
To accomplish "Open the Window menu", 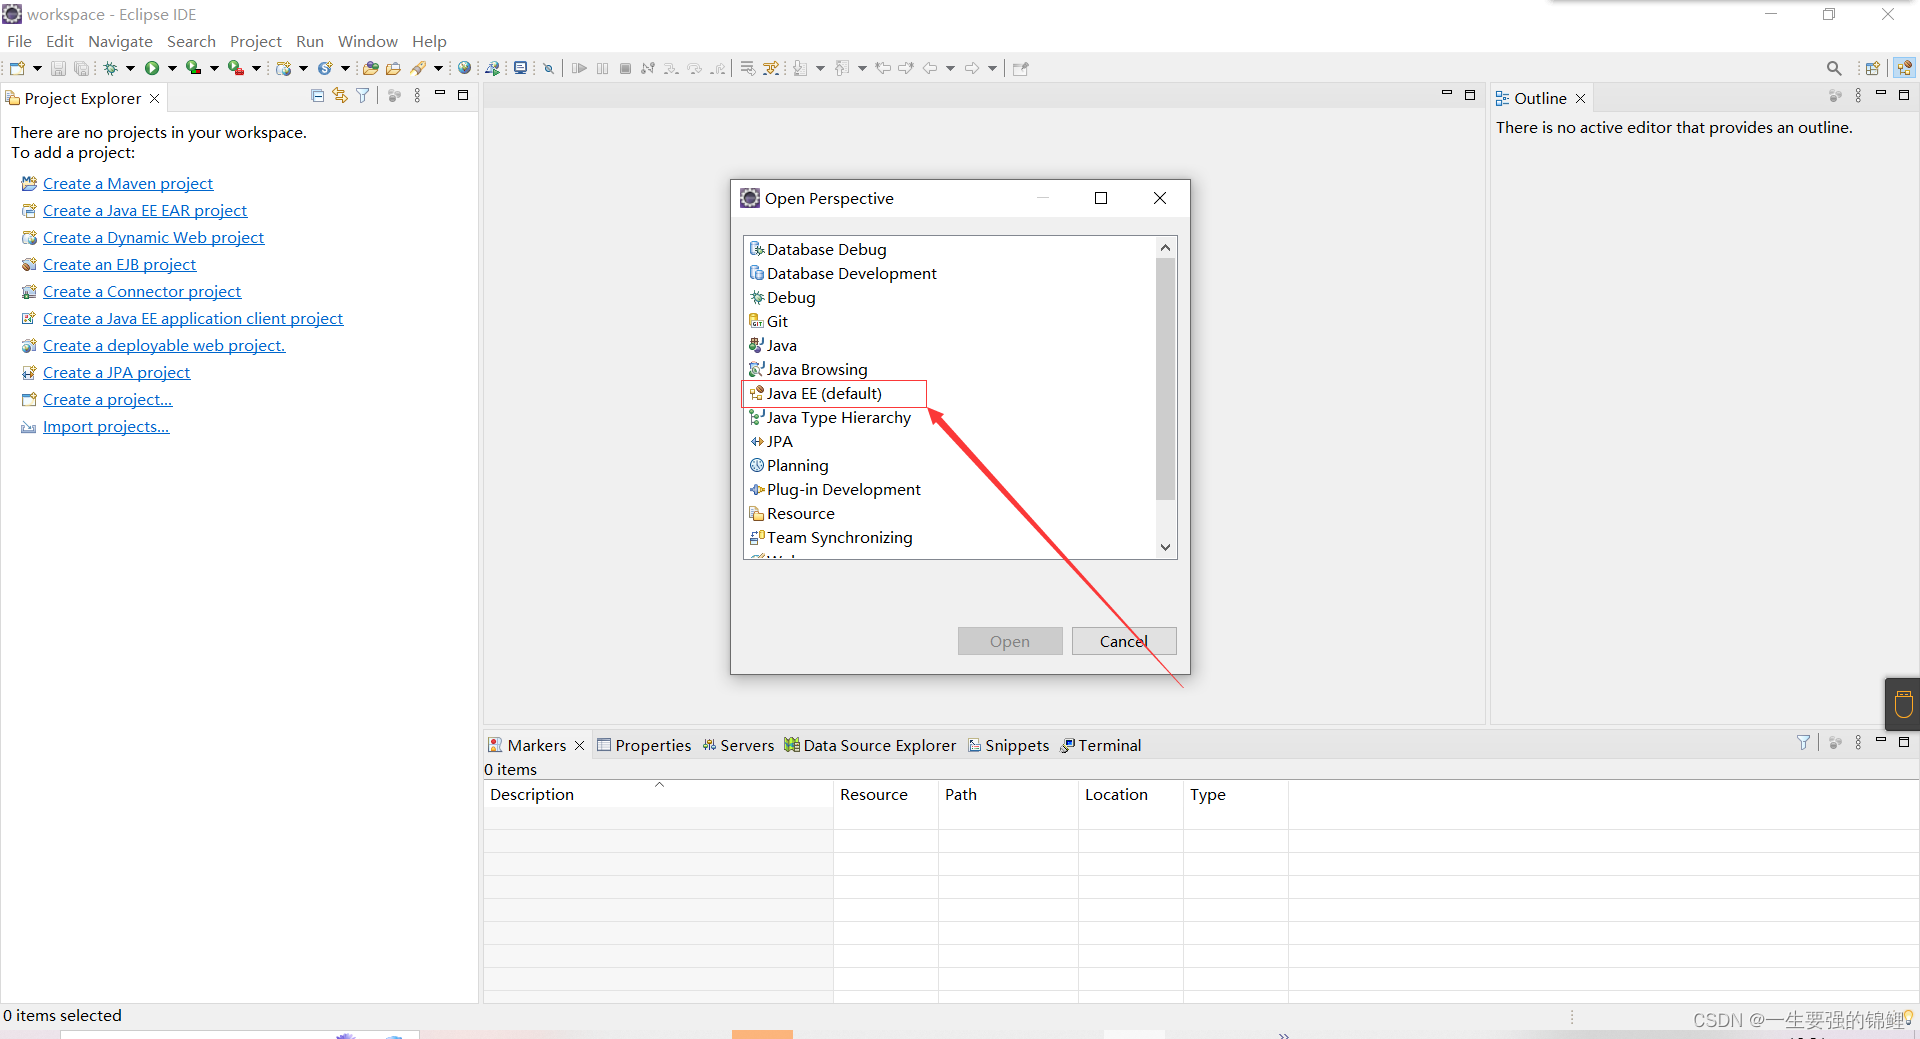I will pos(367,41).
